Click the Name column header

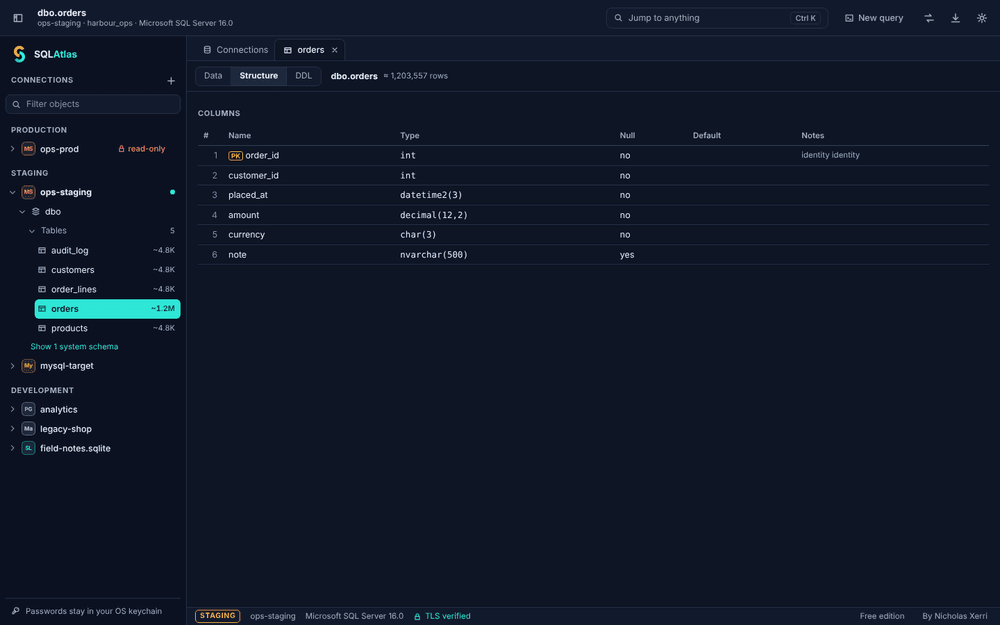[239, 135]
